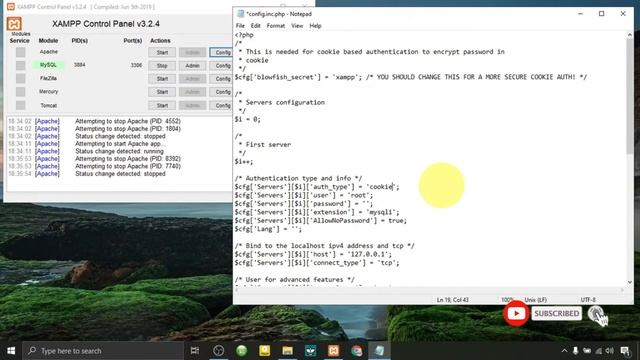Place cursor in 'auth_type' cookie line

pos(317,187)
